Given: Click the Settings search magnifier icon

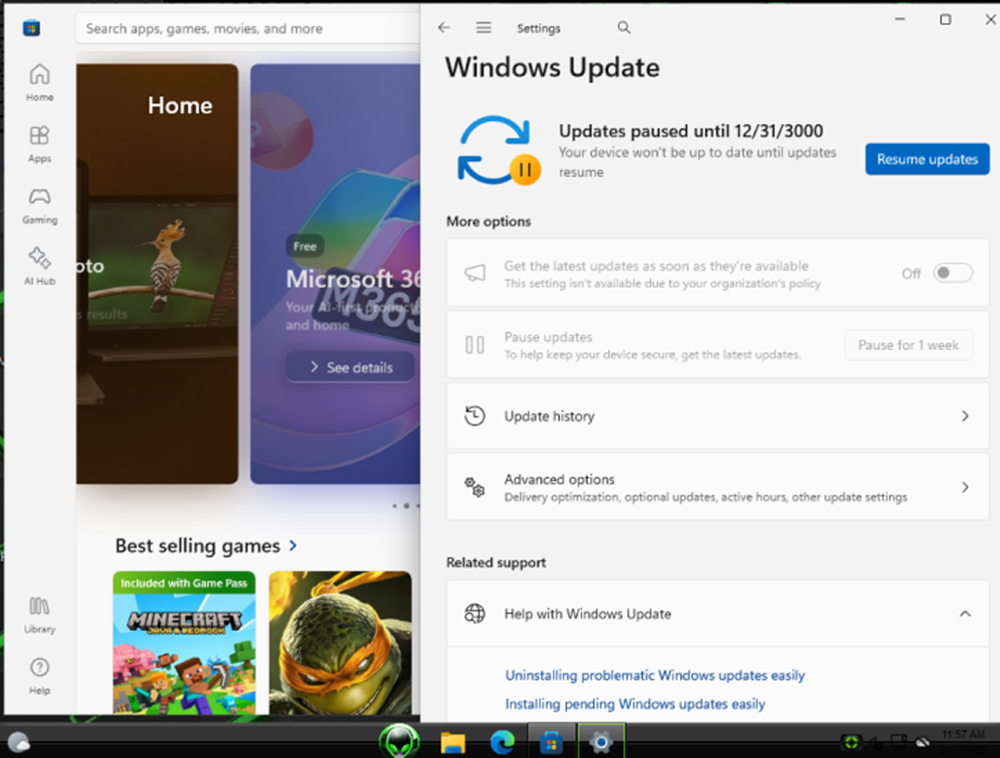Looking at the screenshot, I should point(624,28).
